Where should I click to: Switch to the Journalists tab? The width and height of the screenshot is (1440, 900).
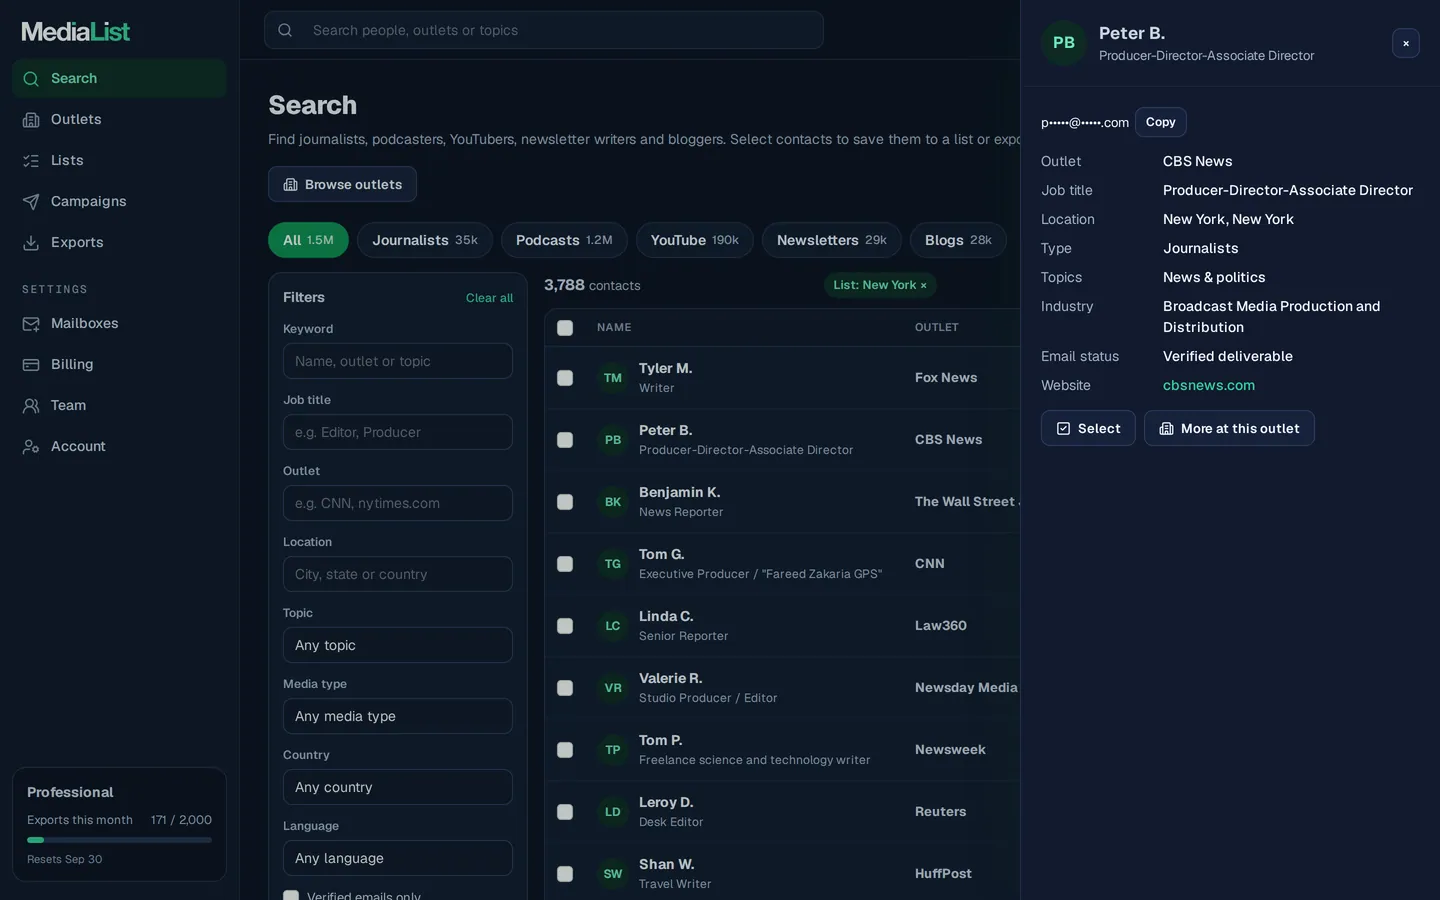click(425, 240)
